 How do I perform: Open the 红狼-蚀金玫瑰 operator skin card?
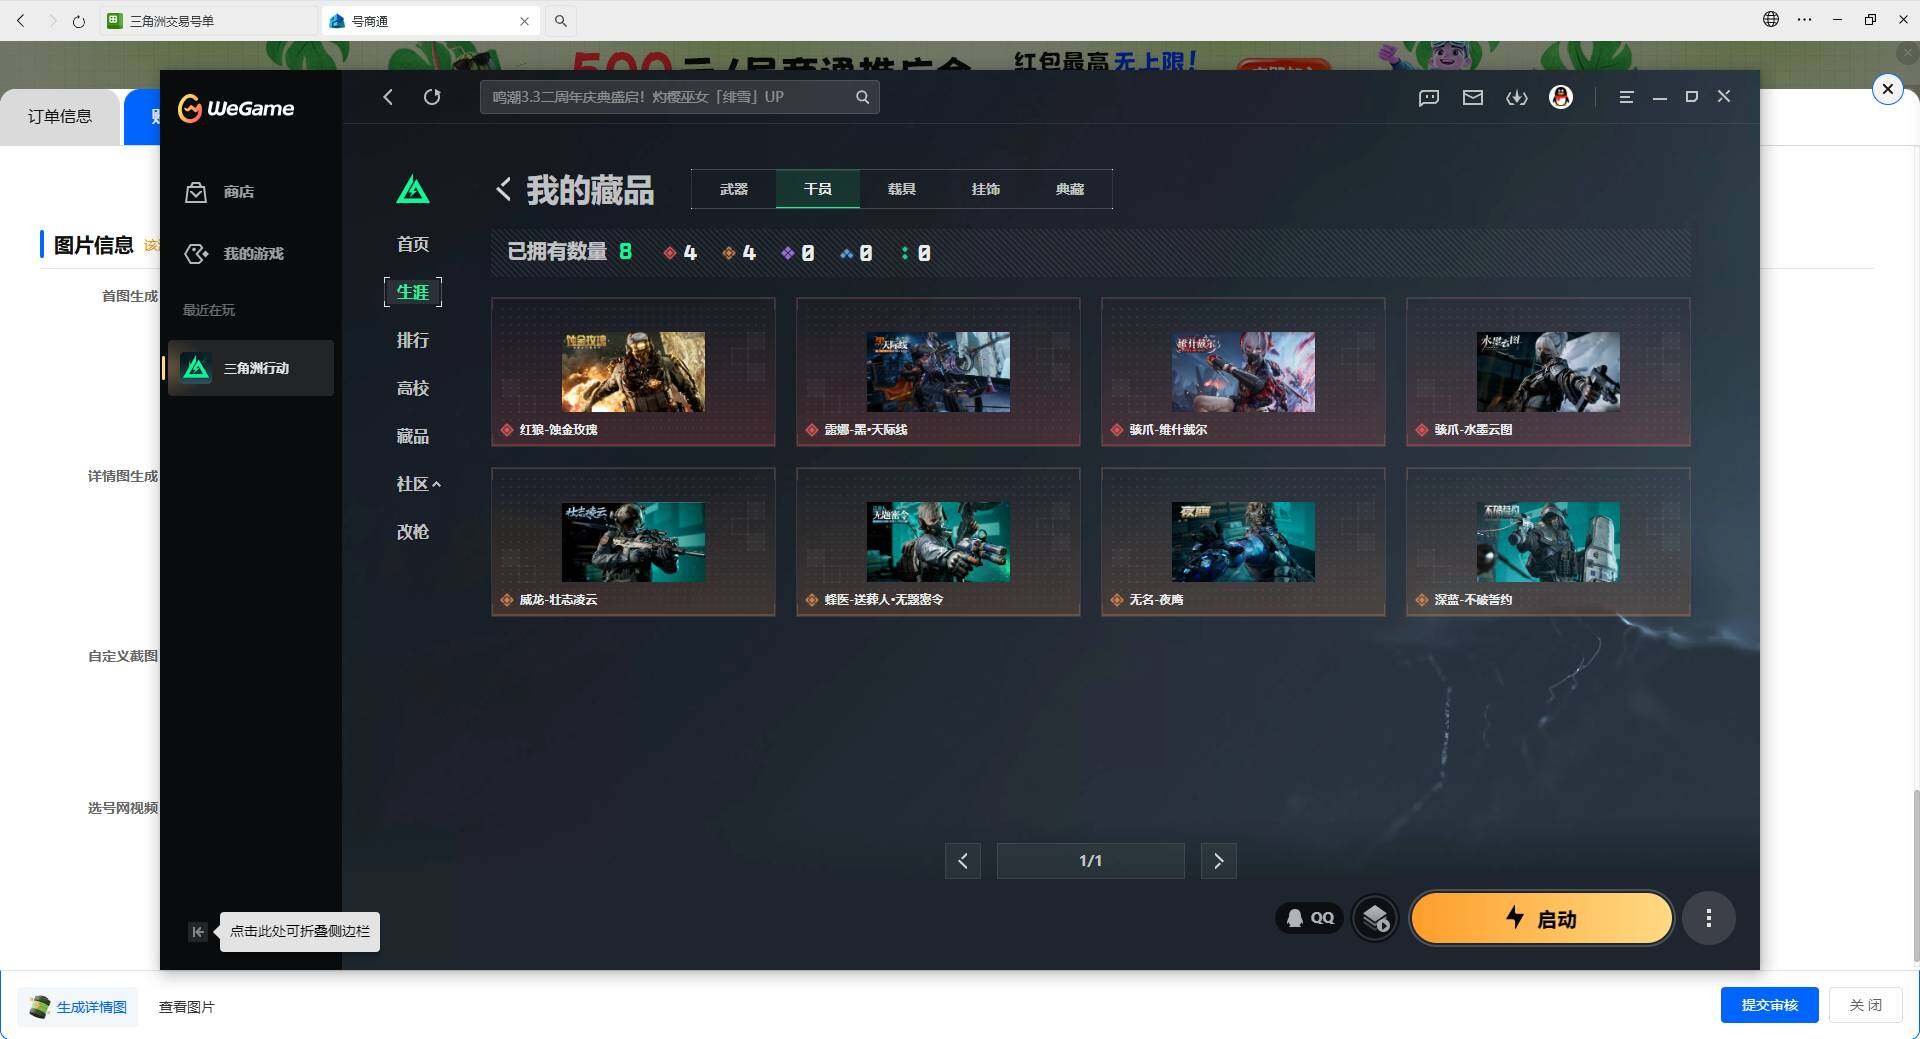(x=633, y=372)
